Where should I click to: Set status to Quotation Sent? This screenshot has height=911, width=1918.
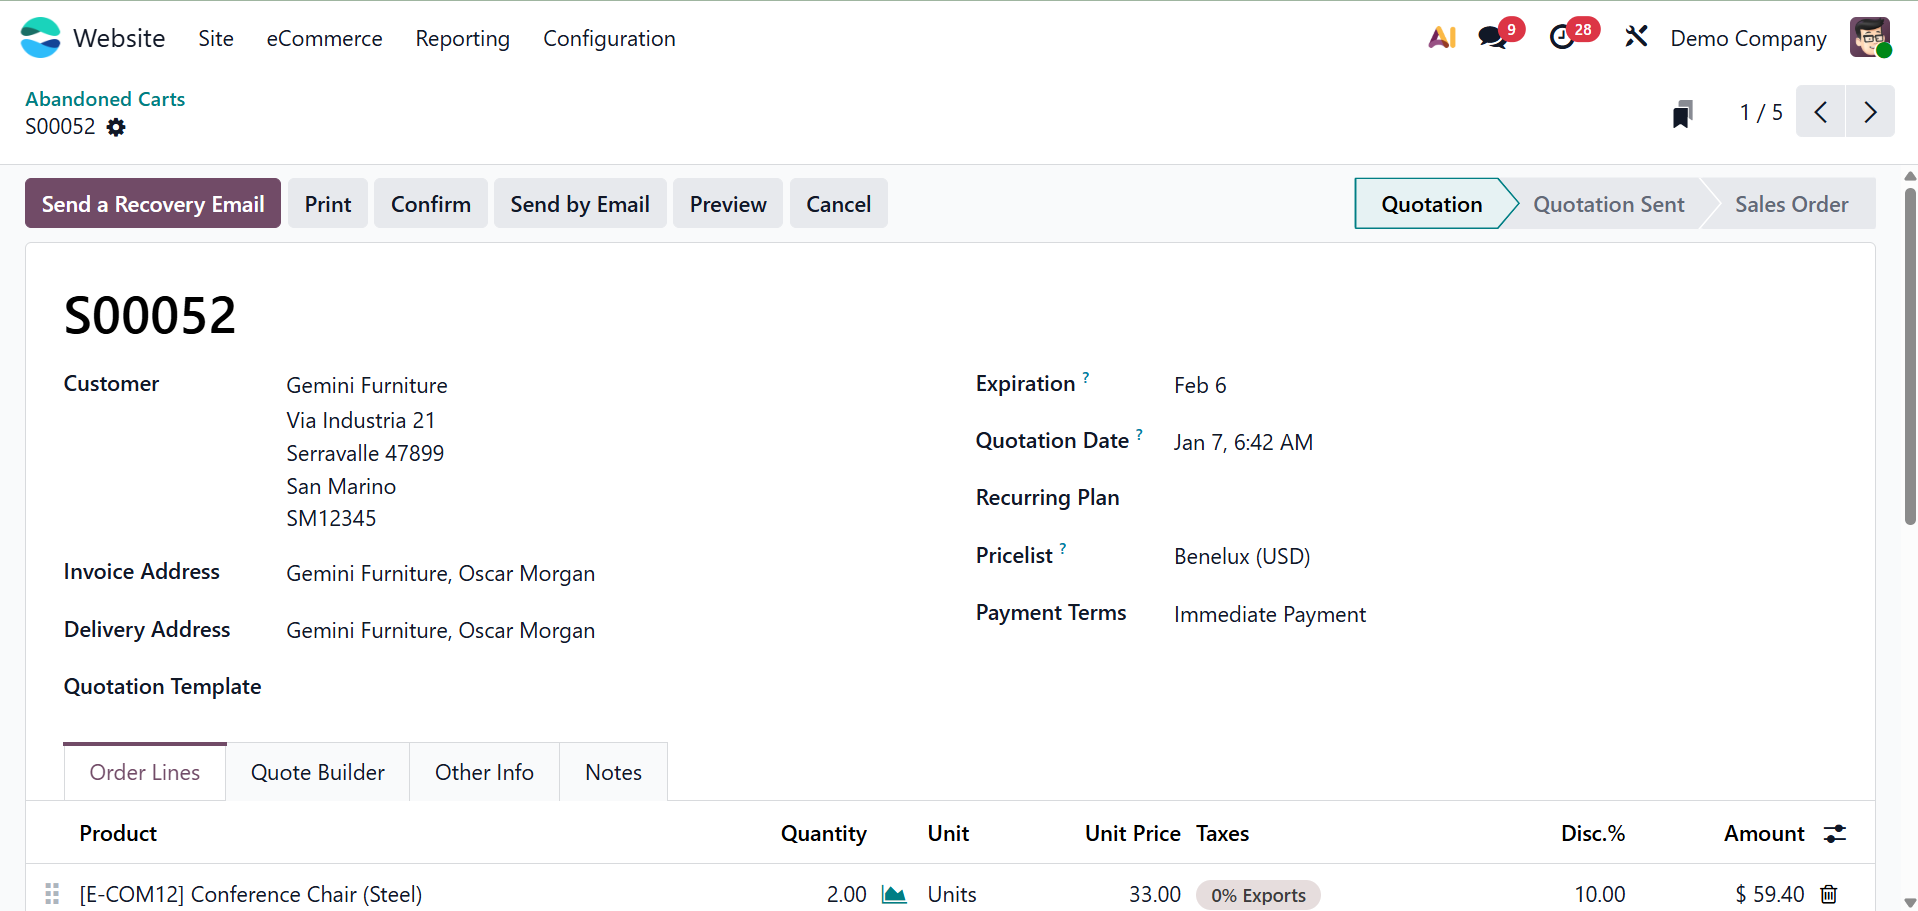click(1608, 204)
